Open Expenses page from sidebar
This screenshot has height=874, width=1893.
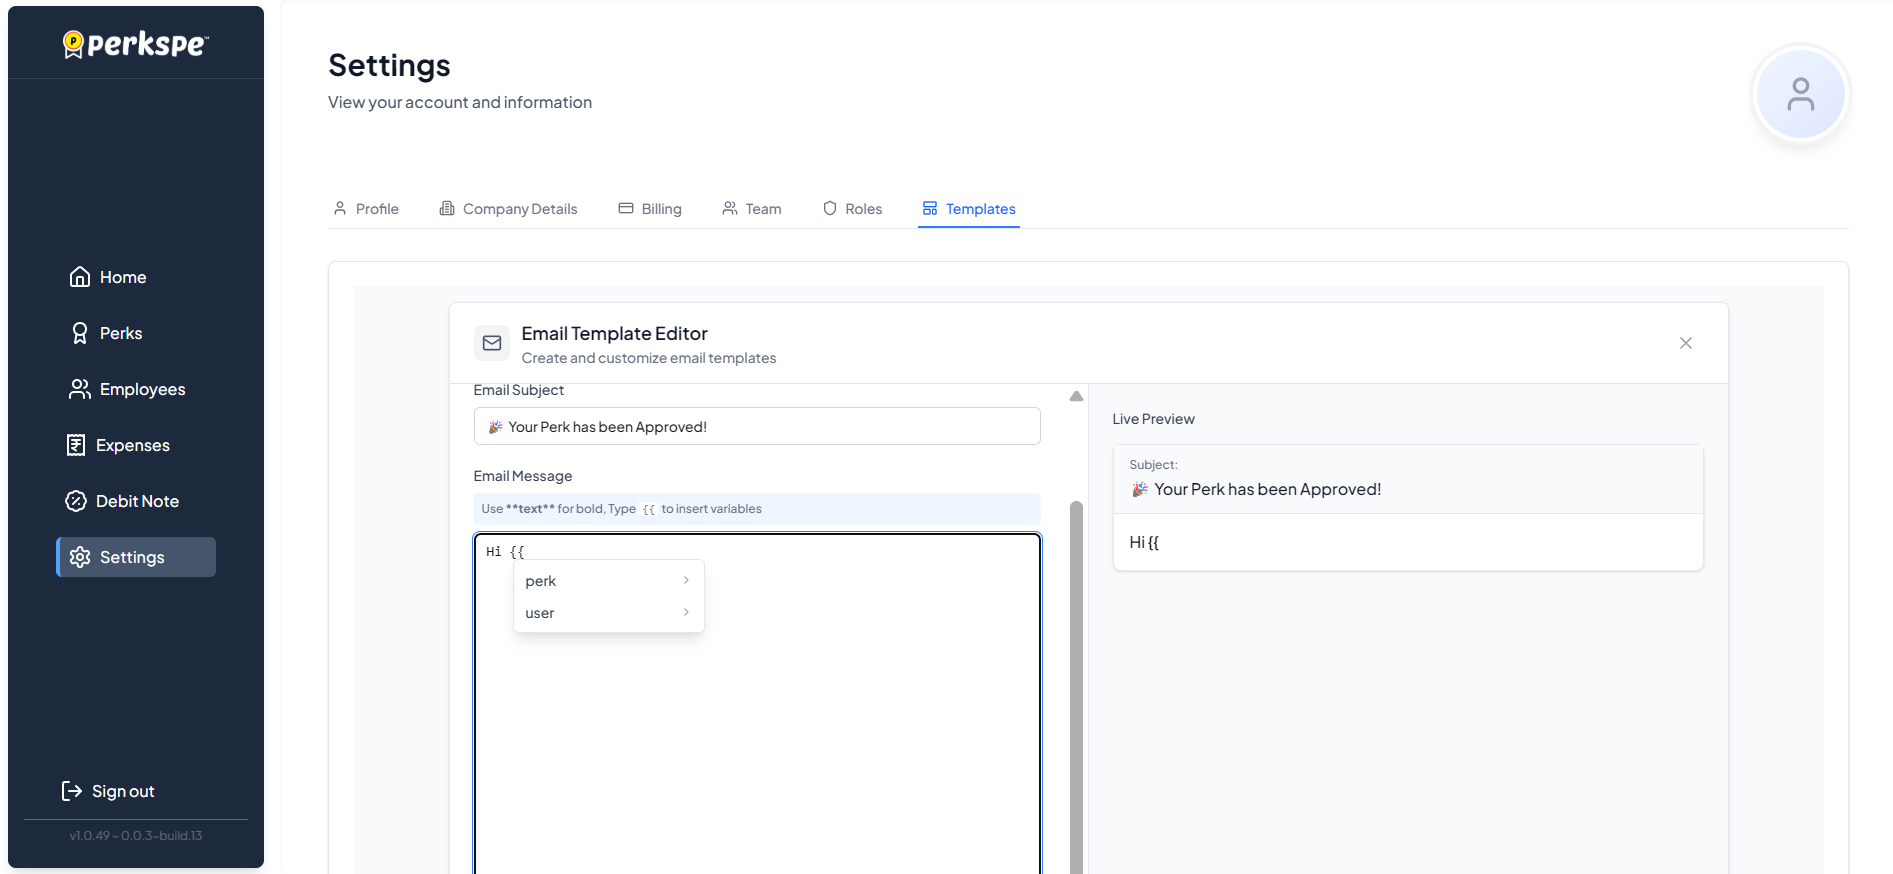136,445
